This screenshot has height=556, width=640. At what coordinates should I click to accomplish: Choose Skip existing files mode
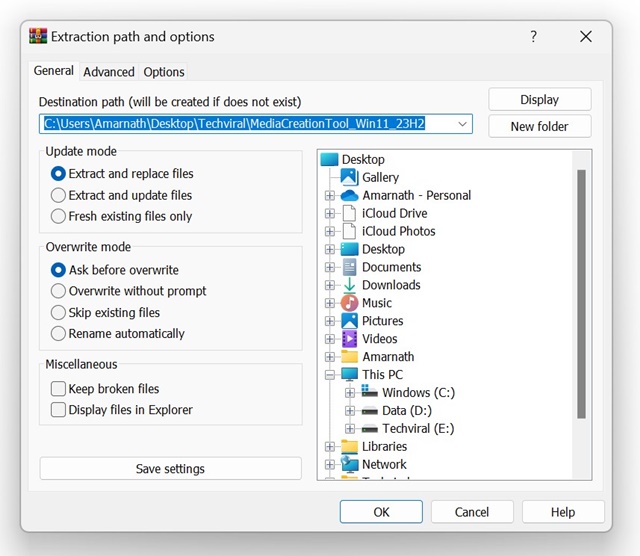tap(105, 312)
